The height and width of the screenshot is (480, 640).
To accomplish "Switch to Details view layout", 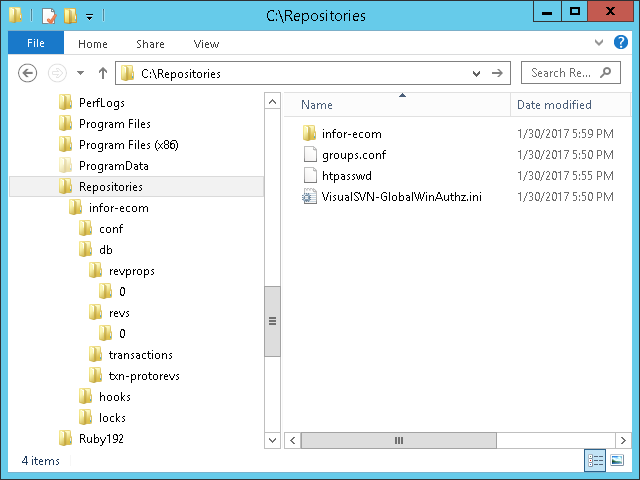I will (x=596, y=460).
